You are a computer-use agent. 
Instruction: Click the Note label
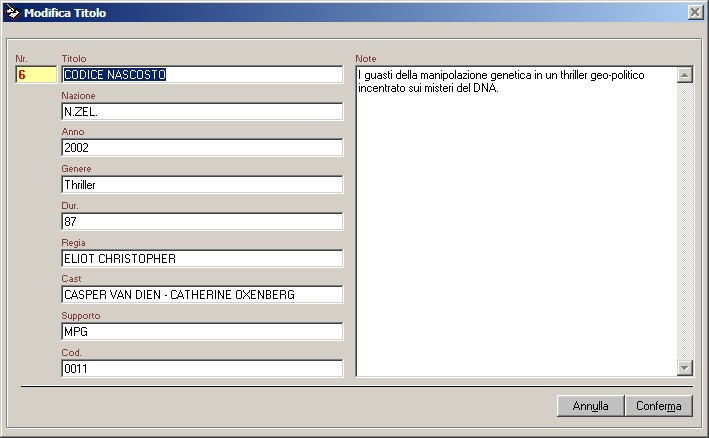[x=365, y=59]
